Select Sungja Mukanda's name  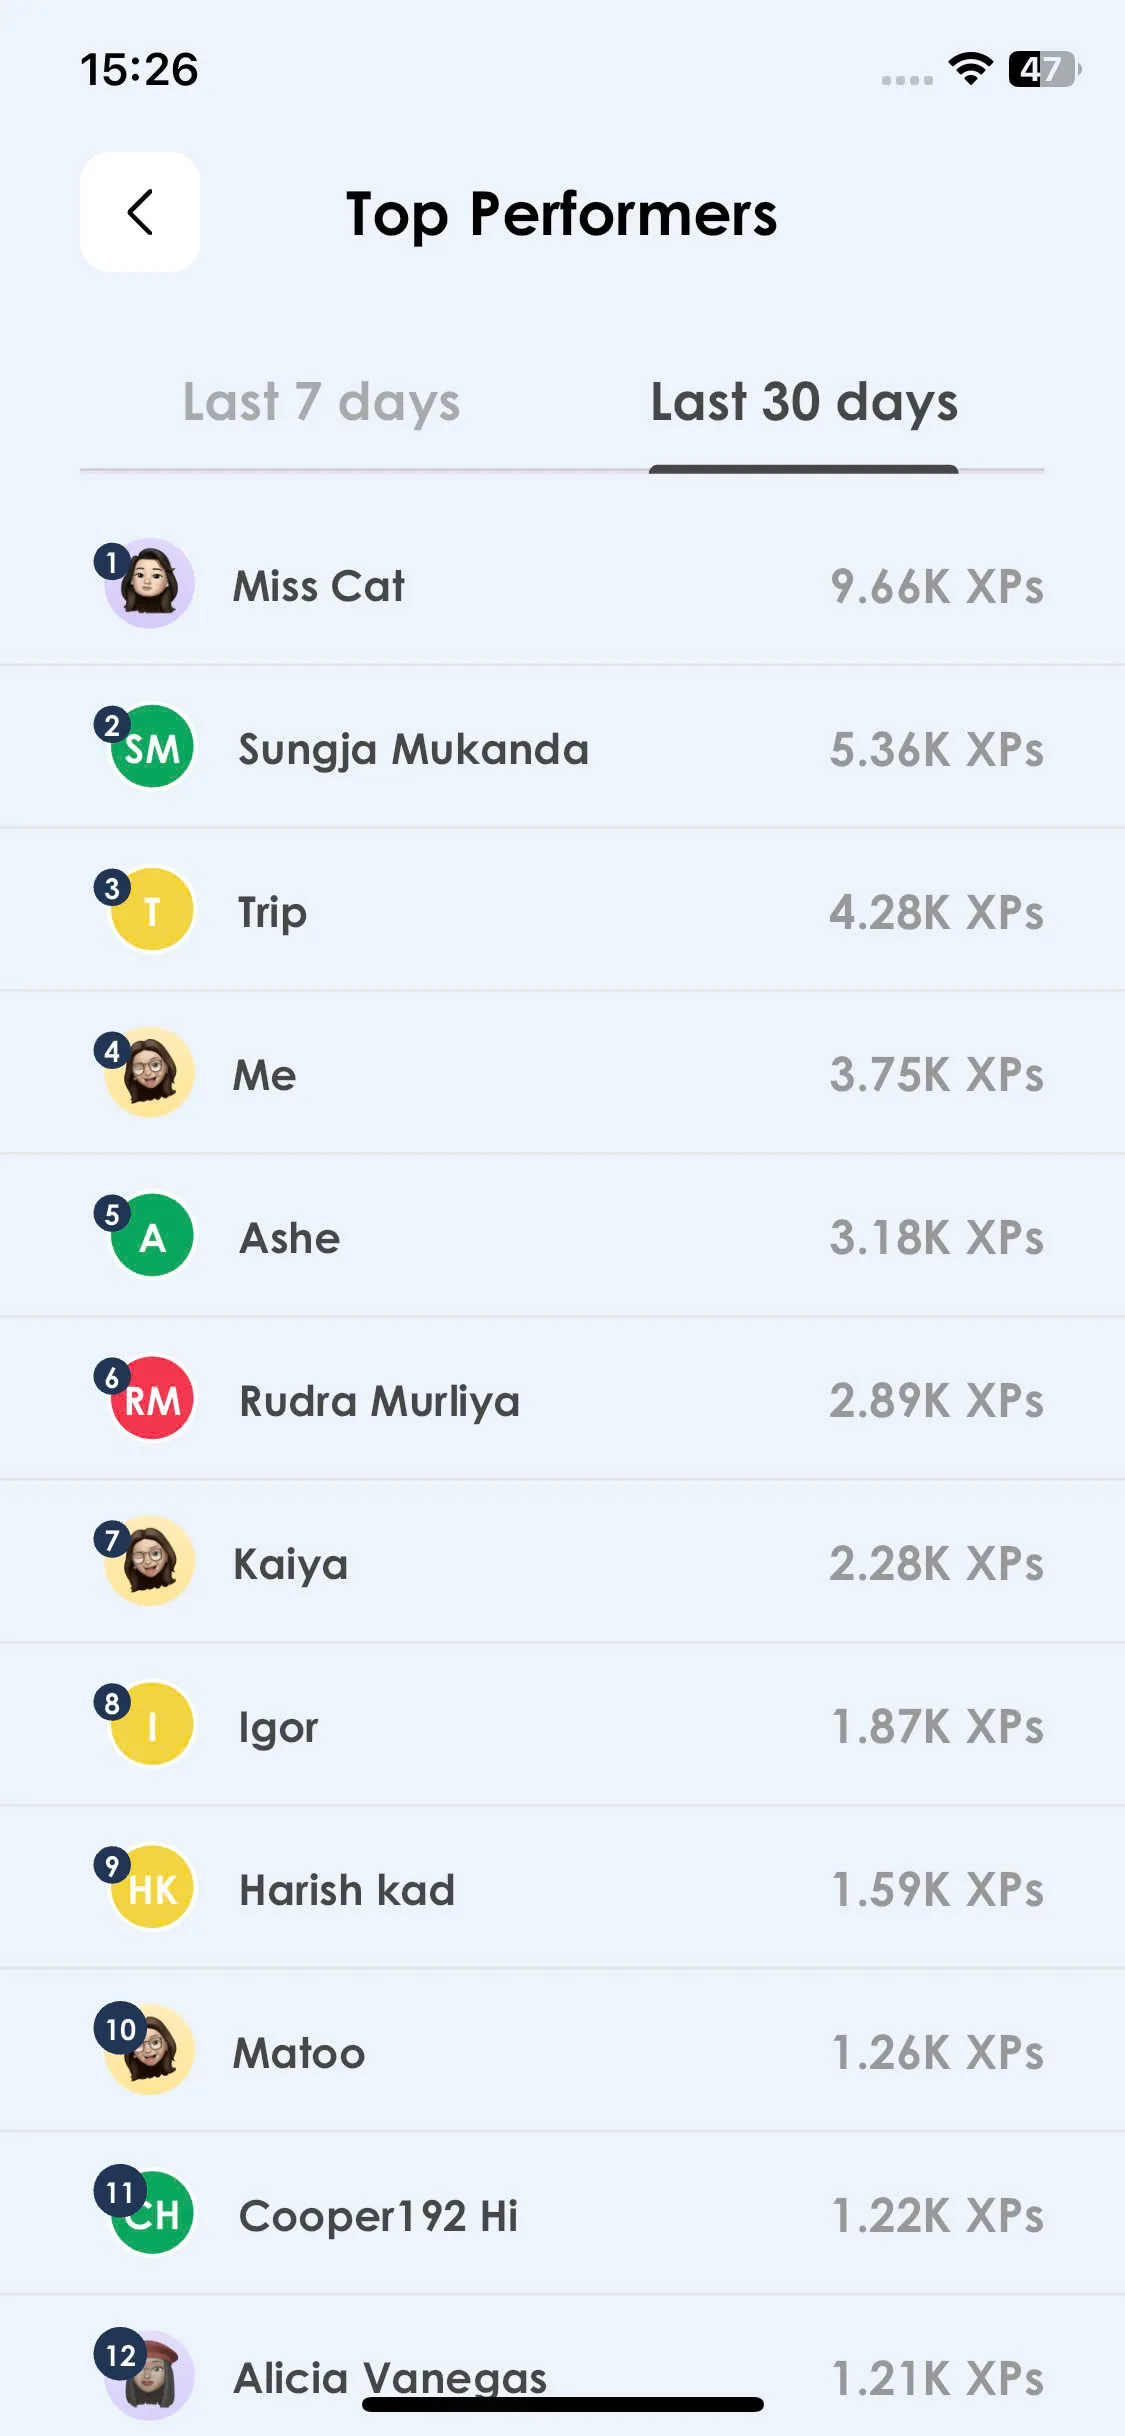click(x=413, y=750)
